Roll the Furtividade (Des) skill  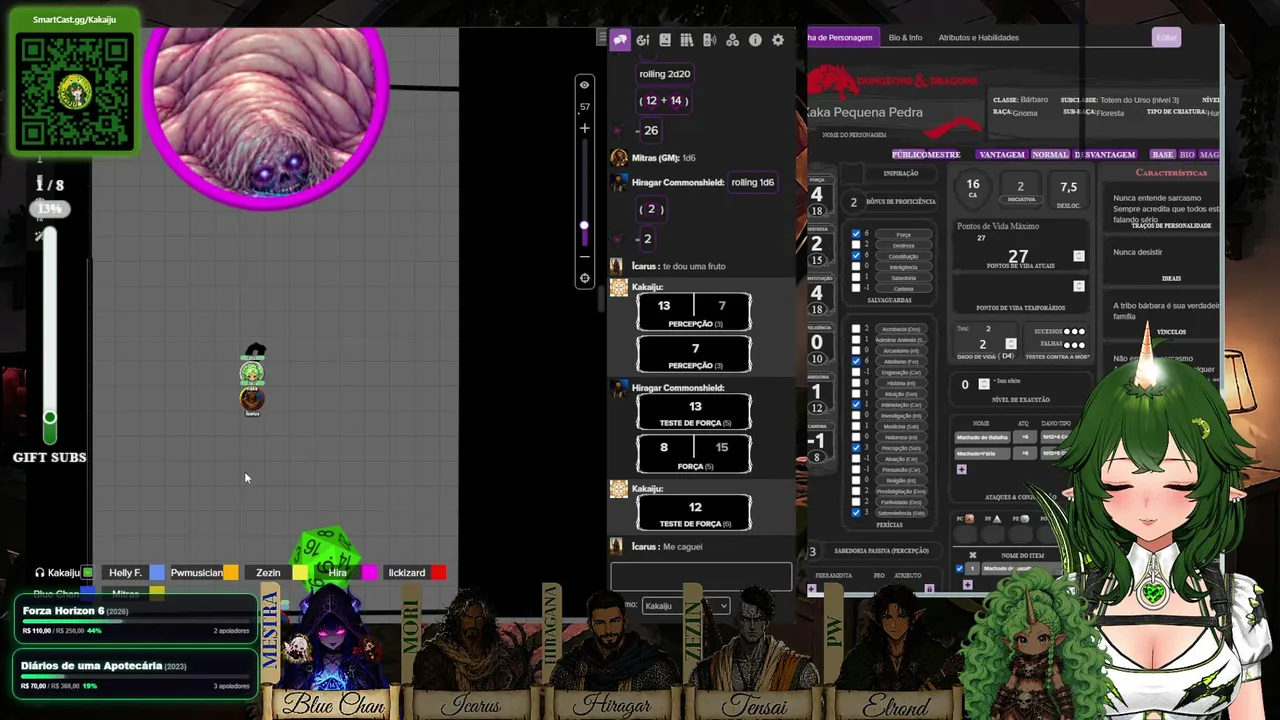pyautogui.click(x=901, y=502)
